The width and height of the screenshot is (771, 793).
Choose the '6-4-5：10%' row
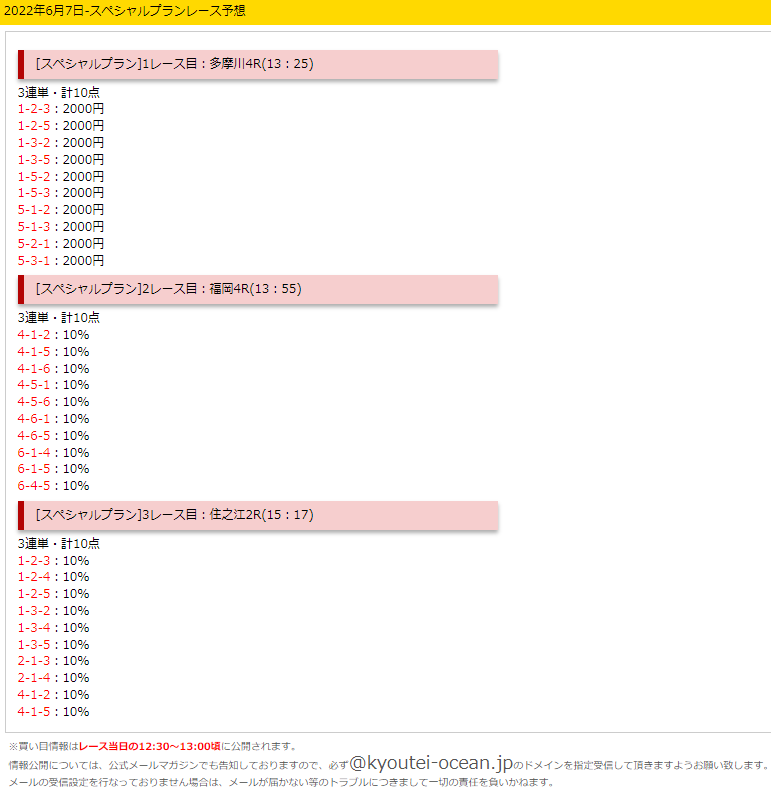(x=54, y=486)
